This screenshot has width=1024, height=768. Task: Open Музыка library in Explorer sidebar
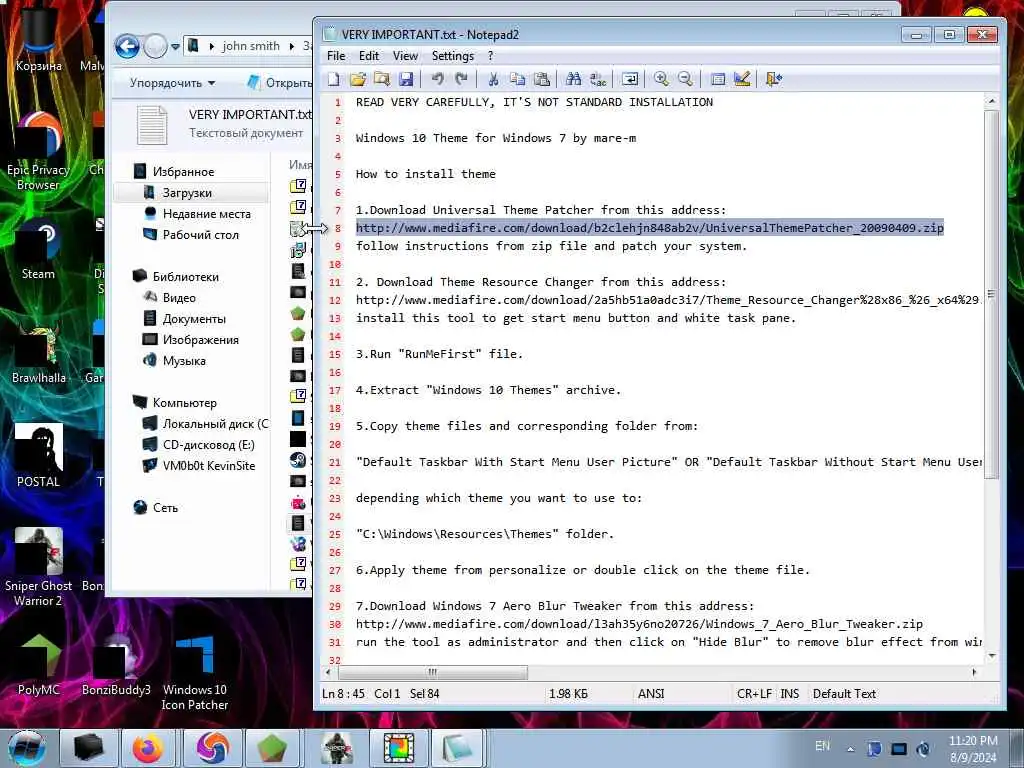(x=184, y=360)
